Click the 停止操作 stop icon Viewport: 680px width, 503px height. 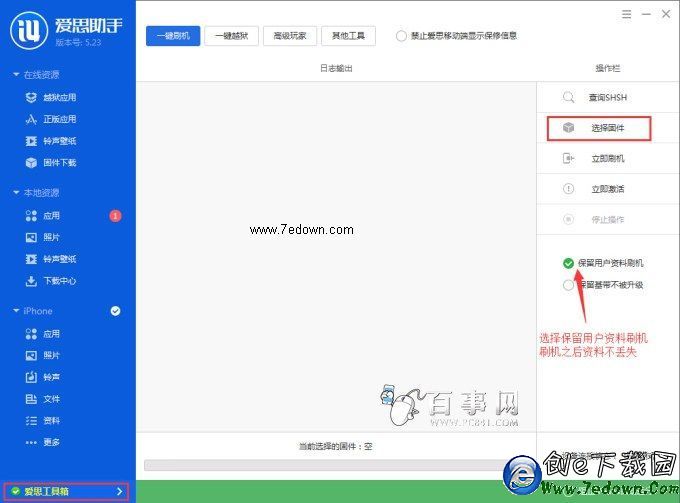pyautogui.click(x=569, y=219)
